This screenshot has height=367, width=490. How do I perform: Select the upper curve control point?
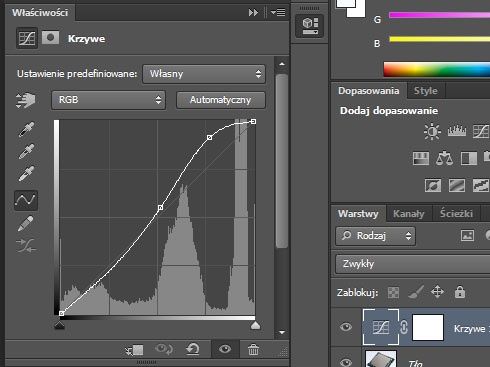click(x=209, y=137)
